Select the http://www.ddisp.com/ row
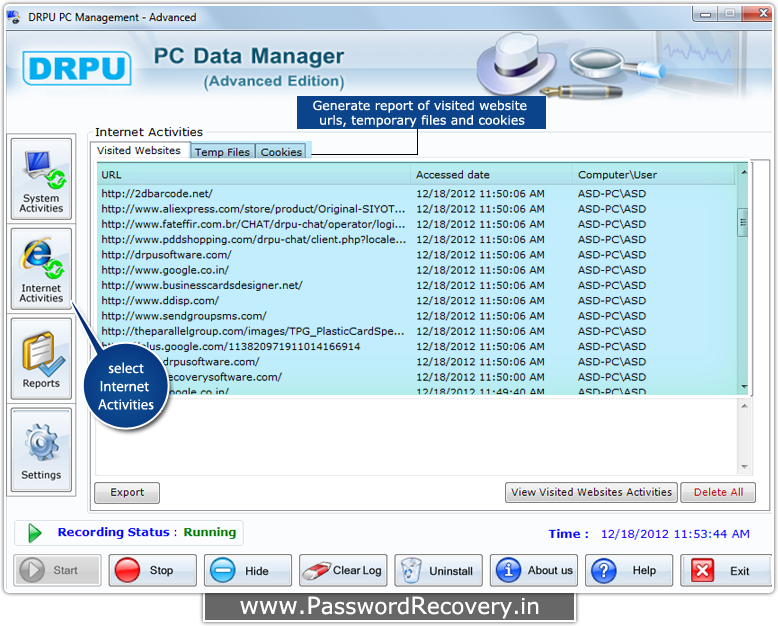The image size is (778, 626). click(x=417, y=301)
